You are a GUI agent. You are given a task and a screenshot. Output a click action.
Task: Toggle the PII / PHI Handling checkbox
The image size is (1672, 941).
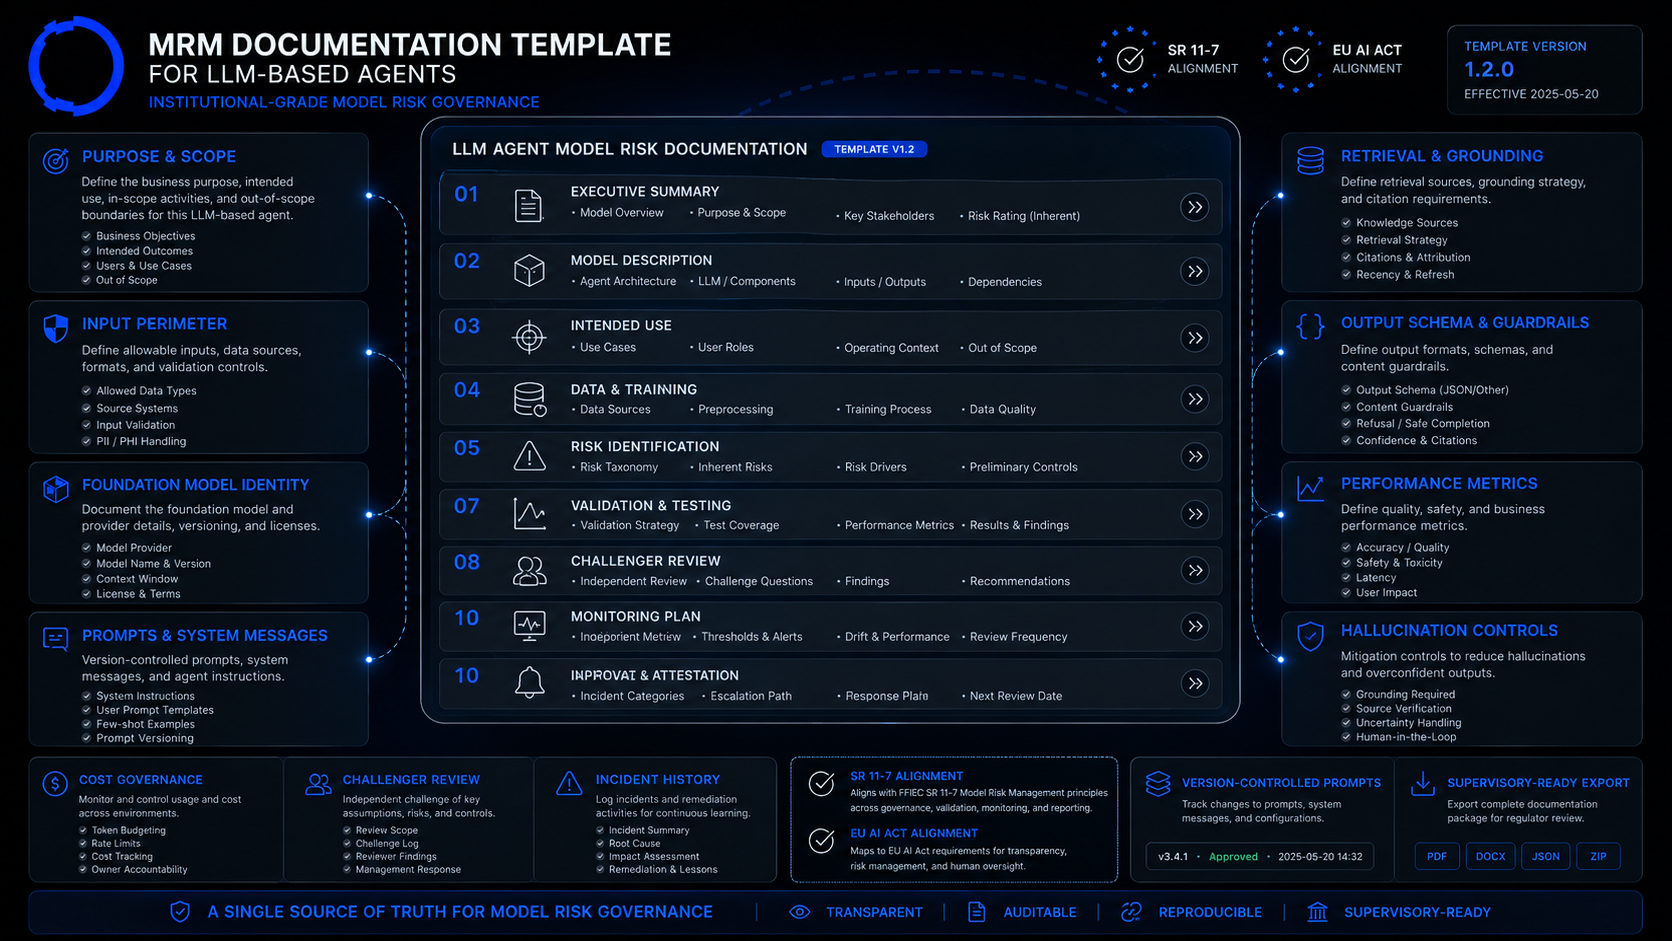pos(87,441)
